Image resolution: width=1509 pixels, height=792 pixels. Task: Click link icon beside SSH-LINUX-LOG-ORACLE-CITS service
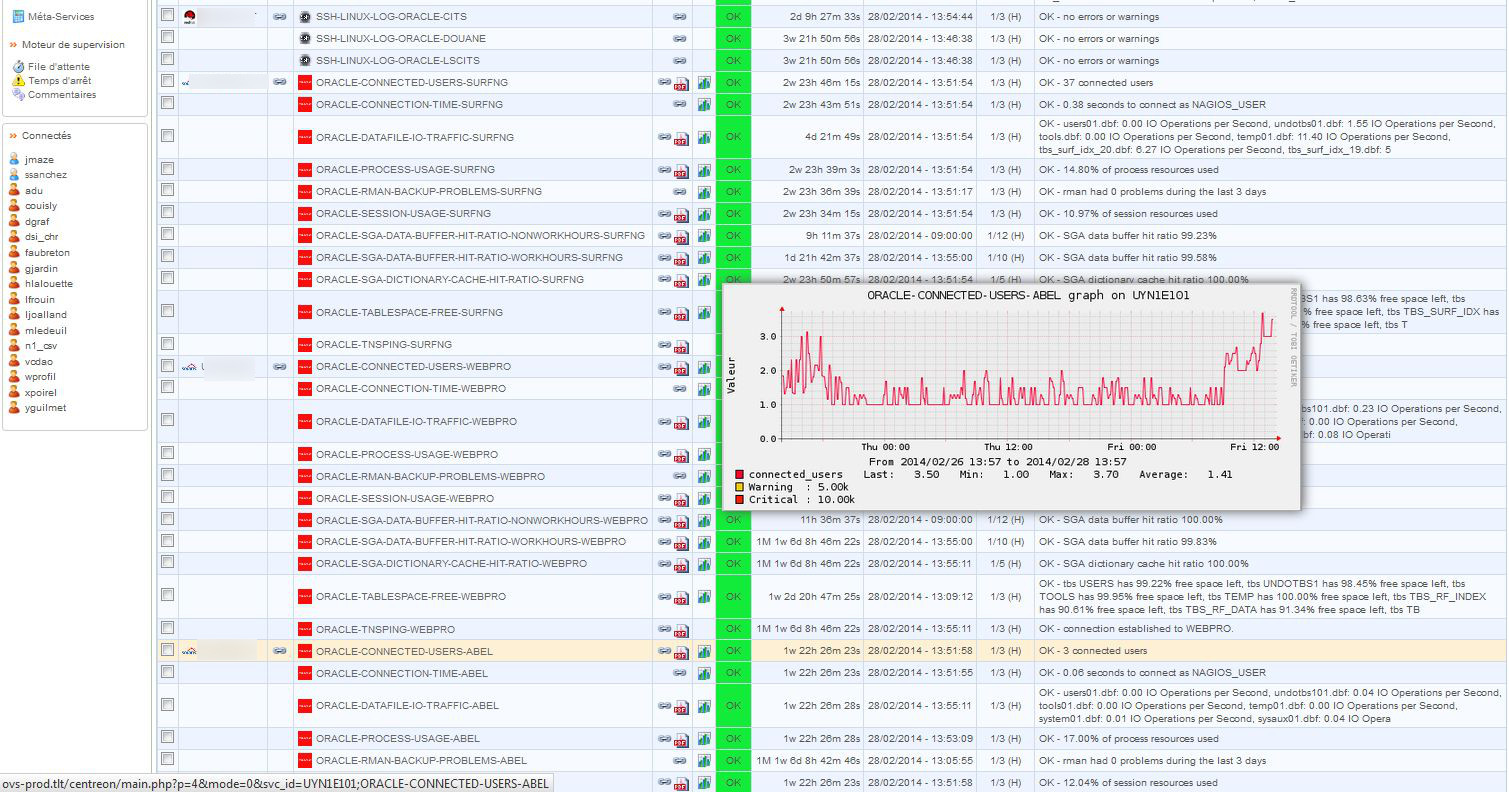click(680, 17)
